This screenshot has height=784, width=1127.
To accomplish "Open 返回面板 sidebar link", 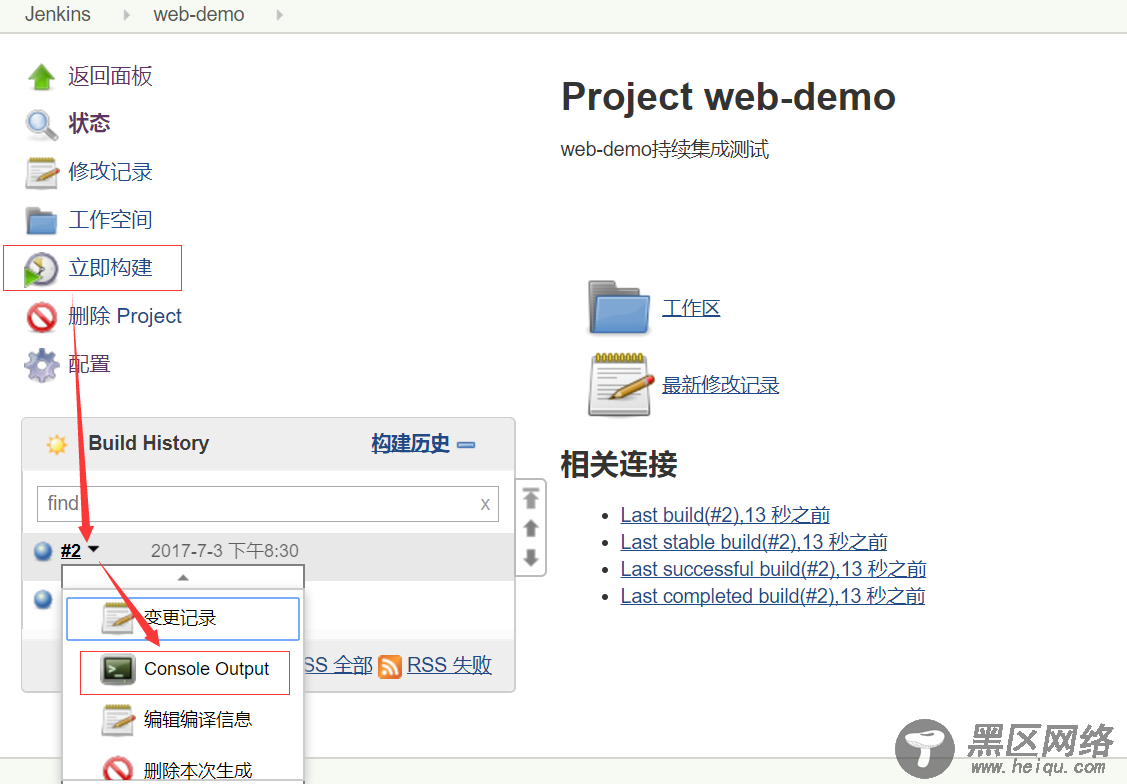I will point(110,76).
